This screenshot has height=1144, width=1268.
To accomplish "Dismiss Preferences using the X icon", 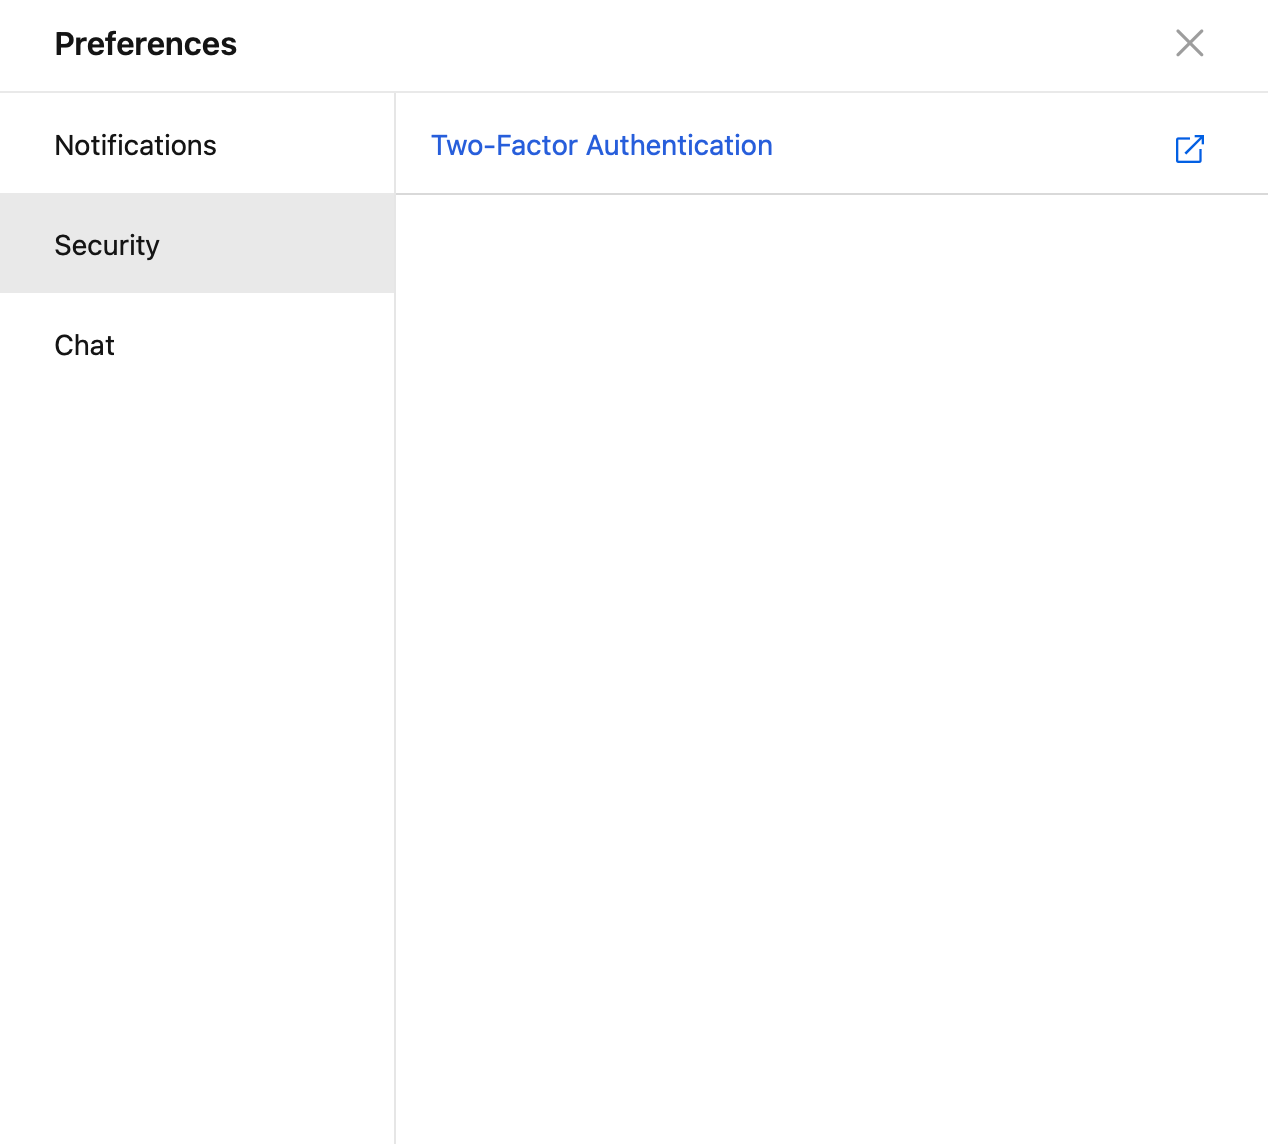I will click(x=1189, y=43).
